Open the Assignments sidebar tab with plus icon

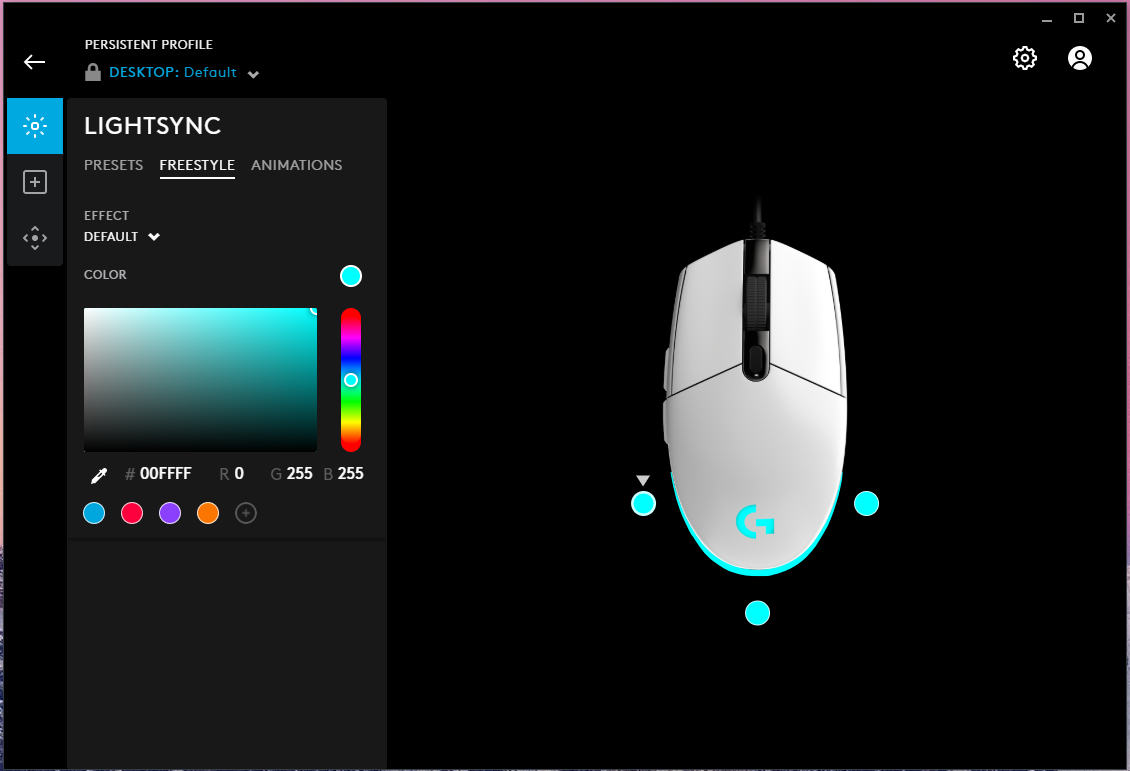pos(35,182)
